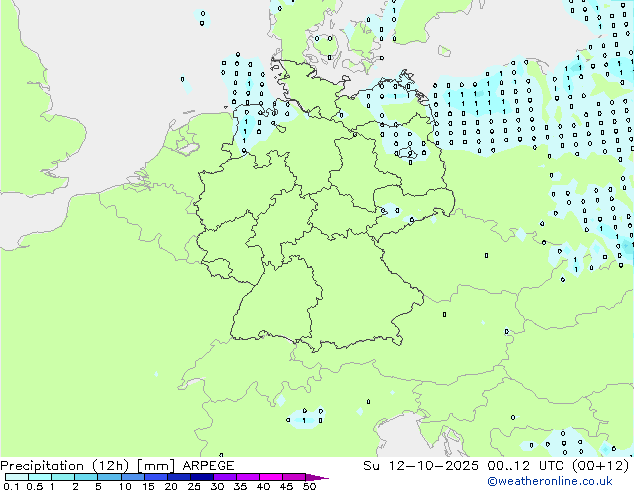Screen dimensions: 634x490
Task: Click the '20' legend label
Action: pyautogui.click(x=171, y=486)
